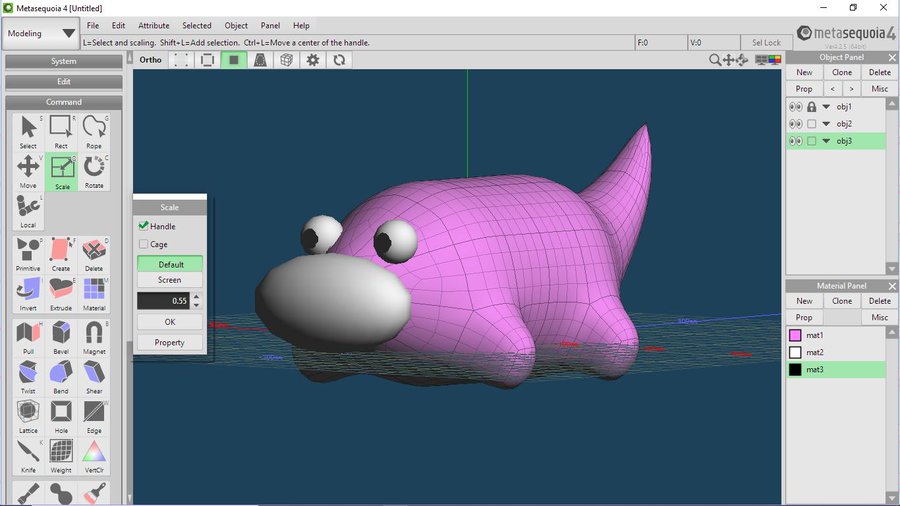Image resolution: width=900 pixels, height=506 pixels.
Task: Click the scale value field 0.55
Action: [164, 301]
